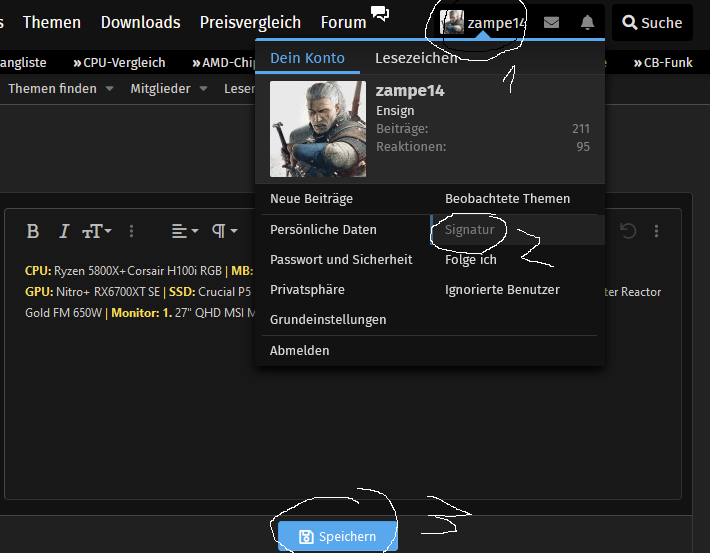Open the text alignment dropdown
This screenshot has height=553, width=710.
coord(185,231)
